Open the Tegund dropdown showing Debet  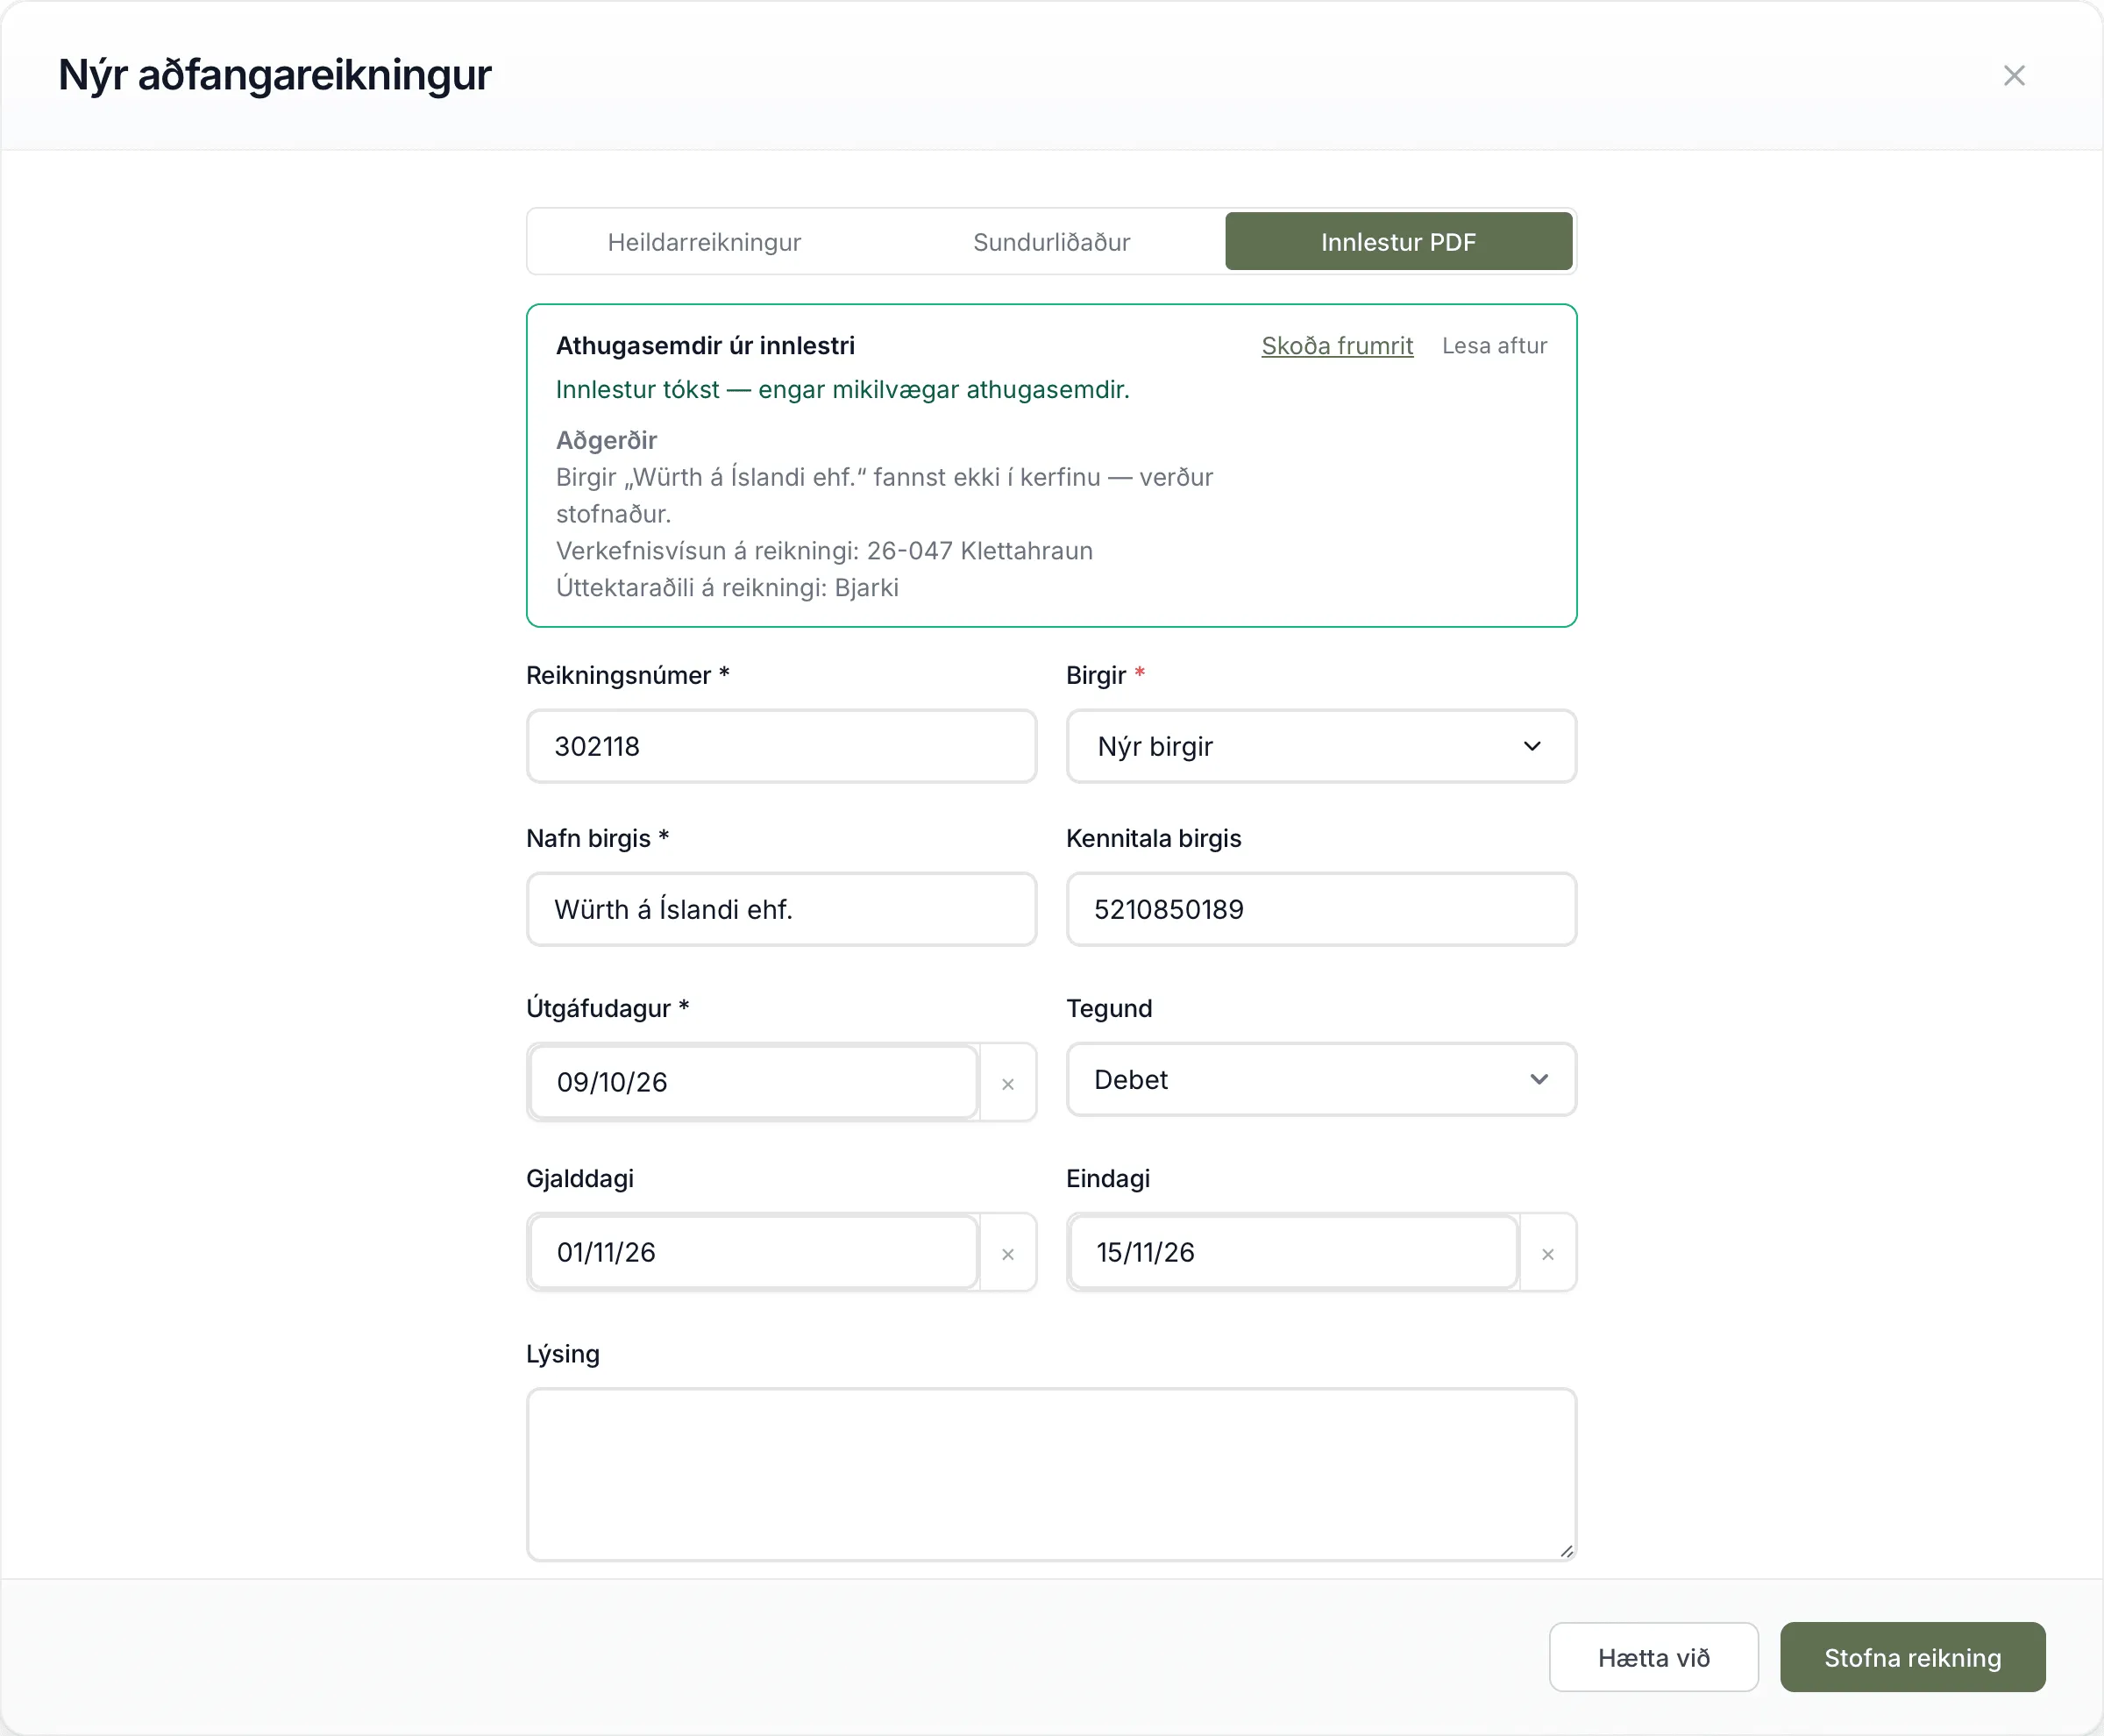point(1321,1079)
